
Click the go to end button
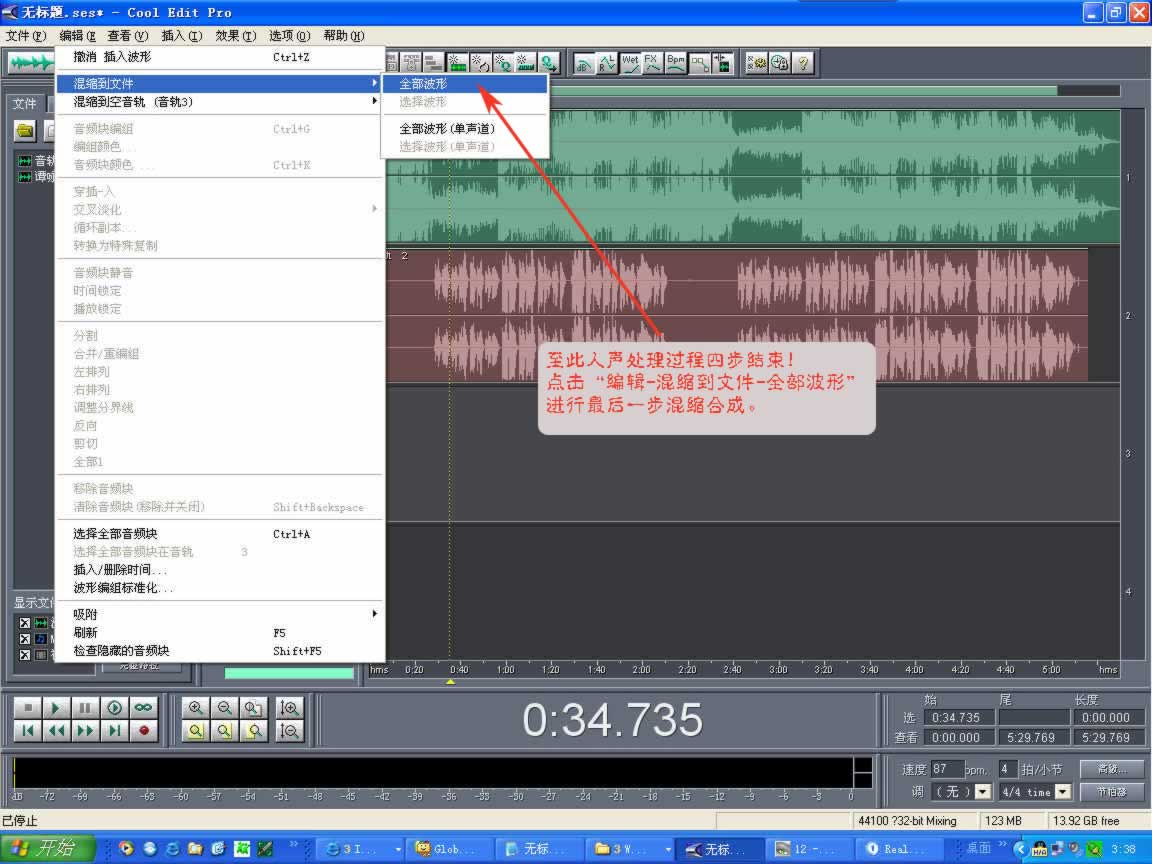pyautogui.click(x=115, y=730)
